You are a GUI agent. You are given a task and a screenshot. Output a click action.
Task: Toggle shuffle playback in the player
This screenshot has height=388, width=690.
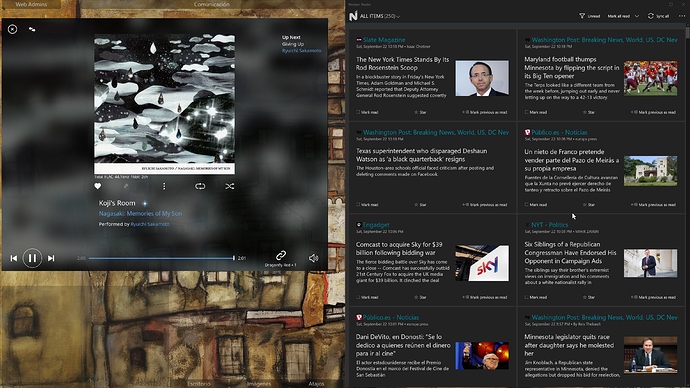[x=230, y=186]
